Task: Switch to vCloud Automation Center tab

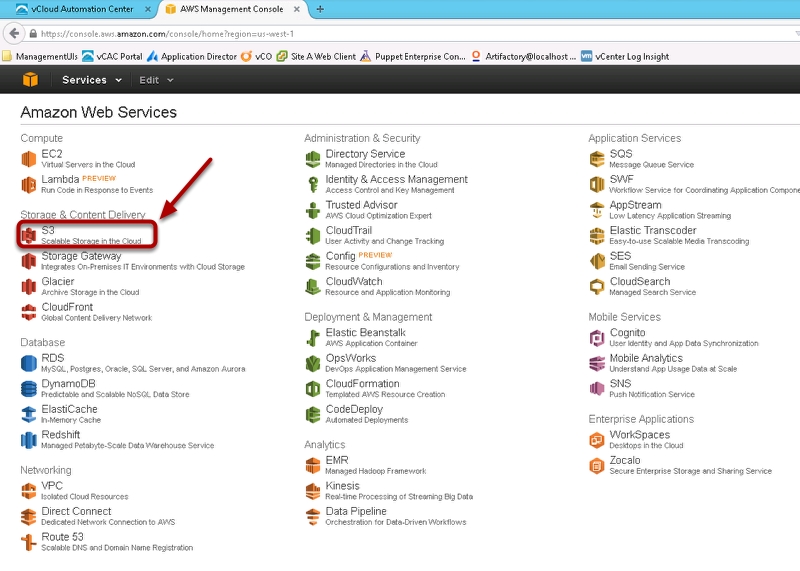Action: (x=83, y=9)
